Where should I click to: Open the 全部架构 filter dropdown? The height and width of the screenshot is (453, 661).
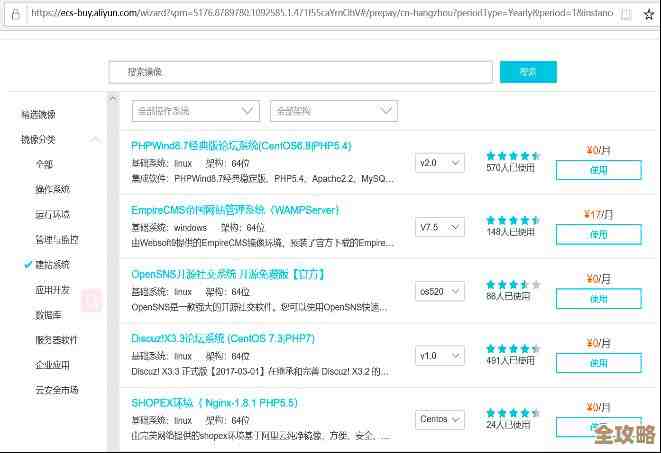334,111
